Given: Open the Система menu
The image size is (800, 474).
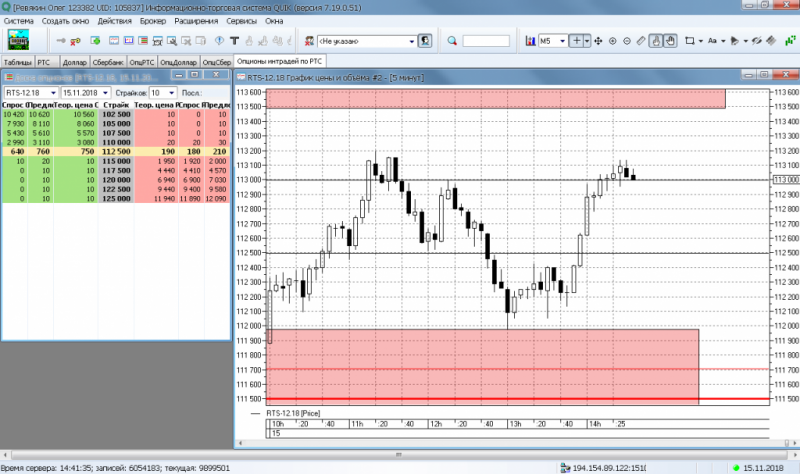Looking at the screenshot, I should (18, 21).
